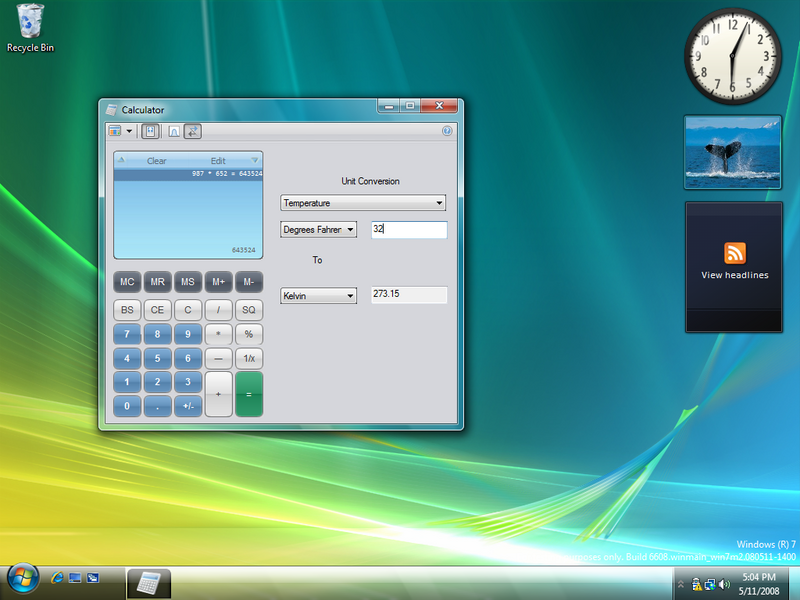Image resolution: width=800 pixels, height=600 pixels.
Task: Click the SQ square root key
Action: 249,310
